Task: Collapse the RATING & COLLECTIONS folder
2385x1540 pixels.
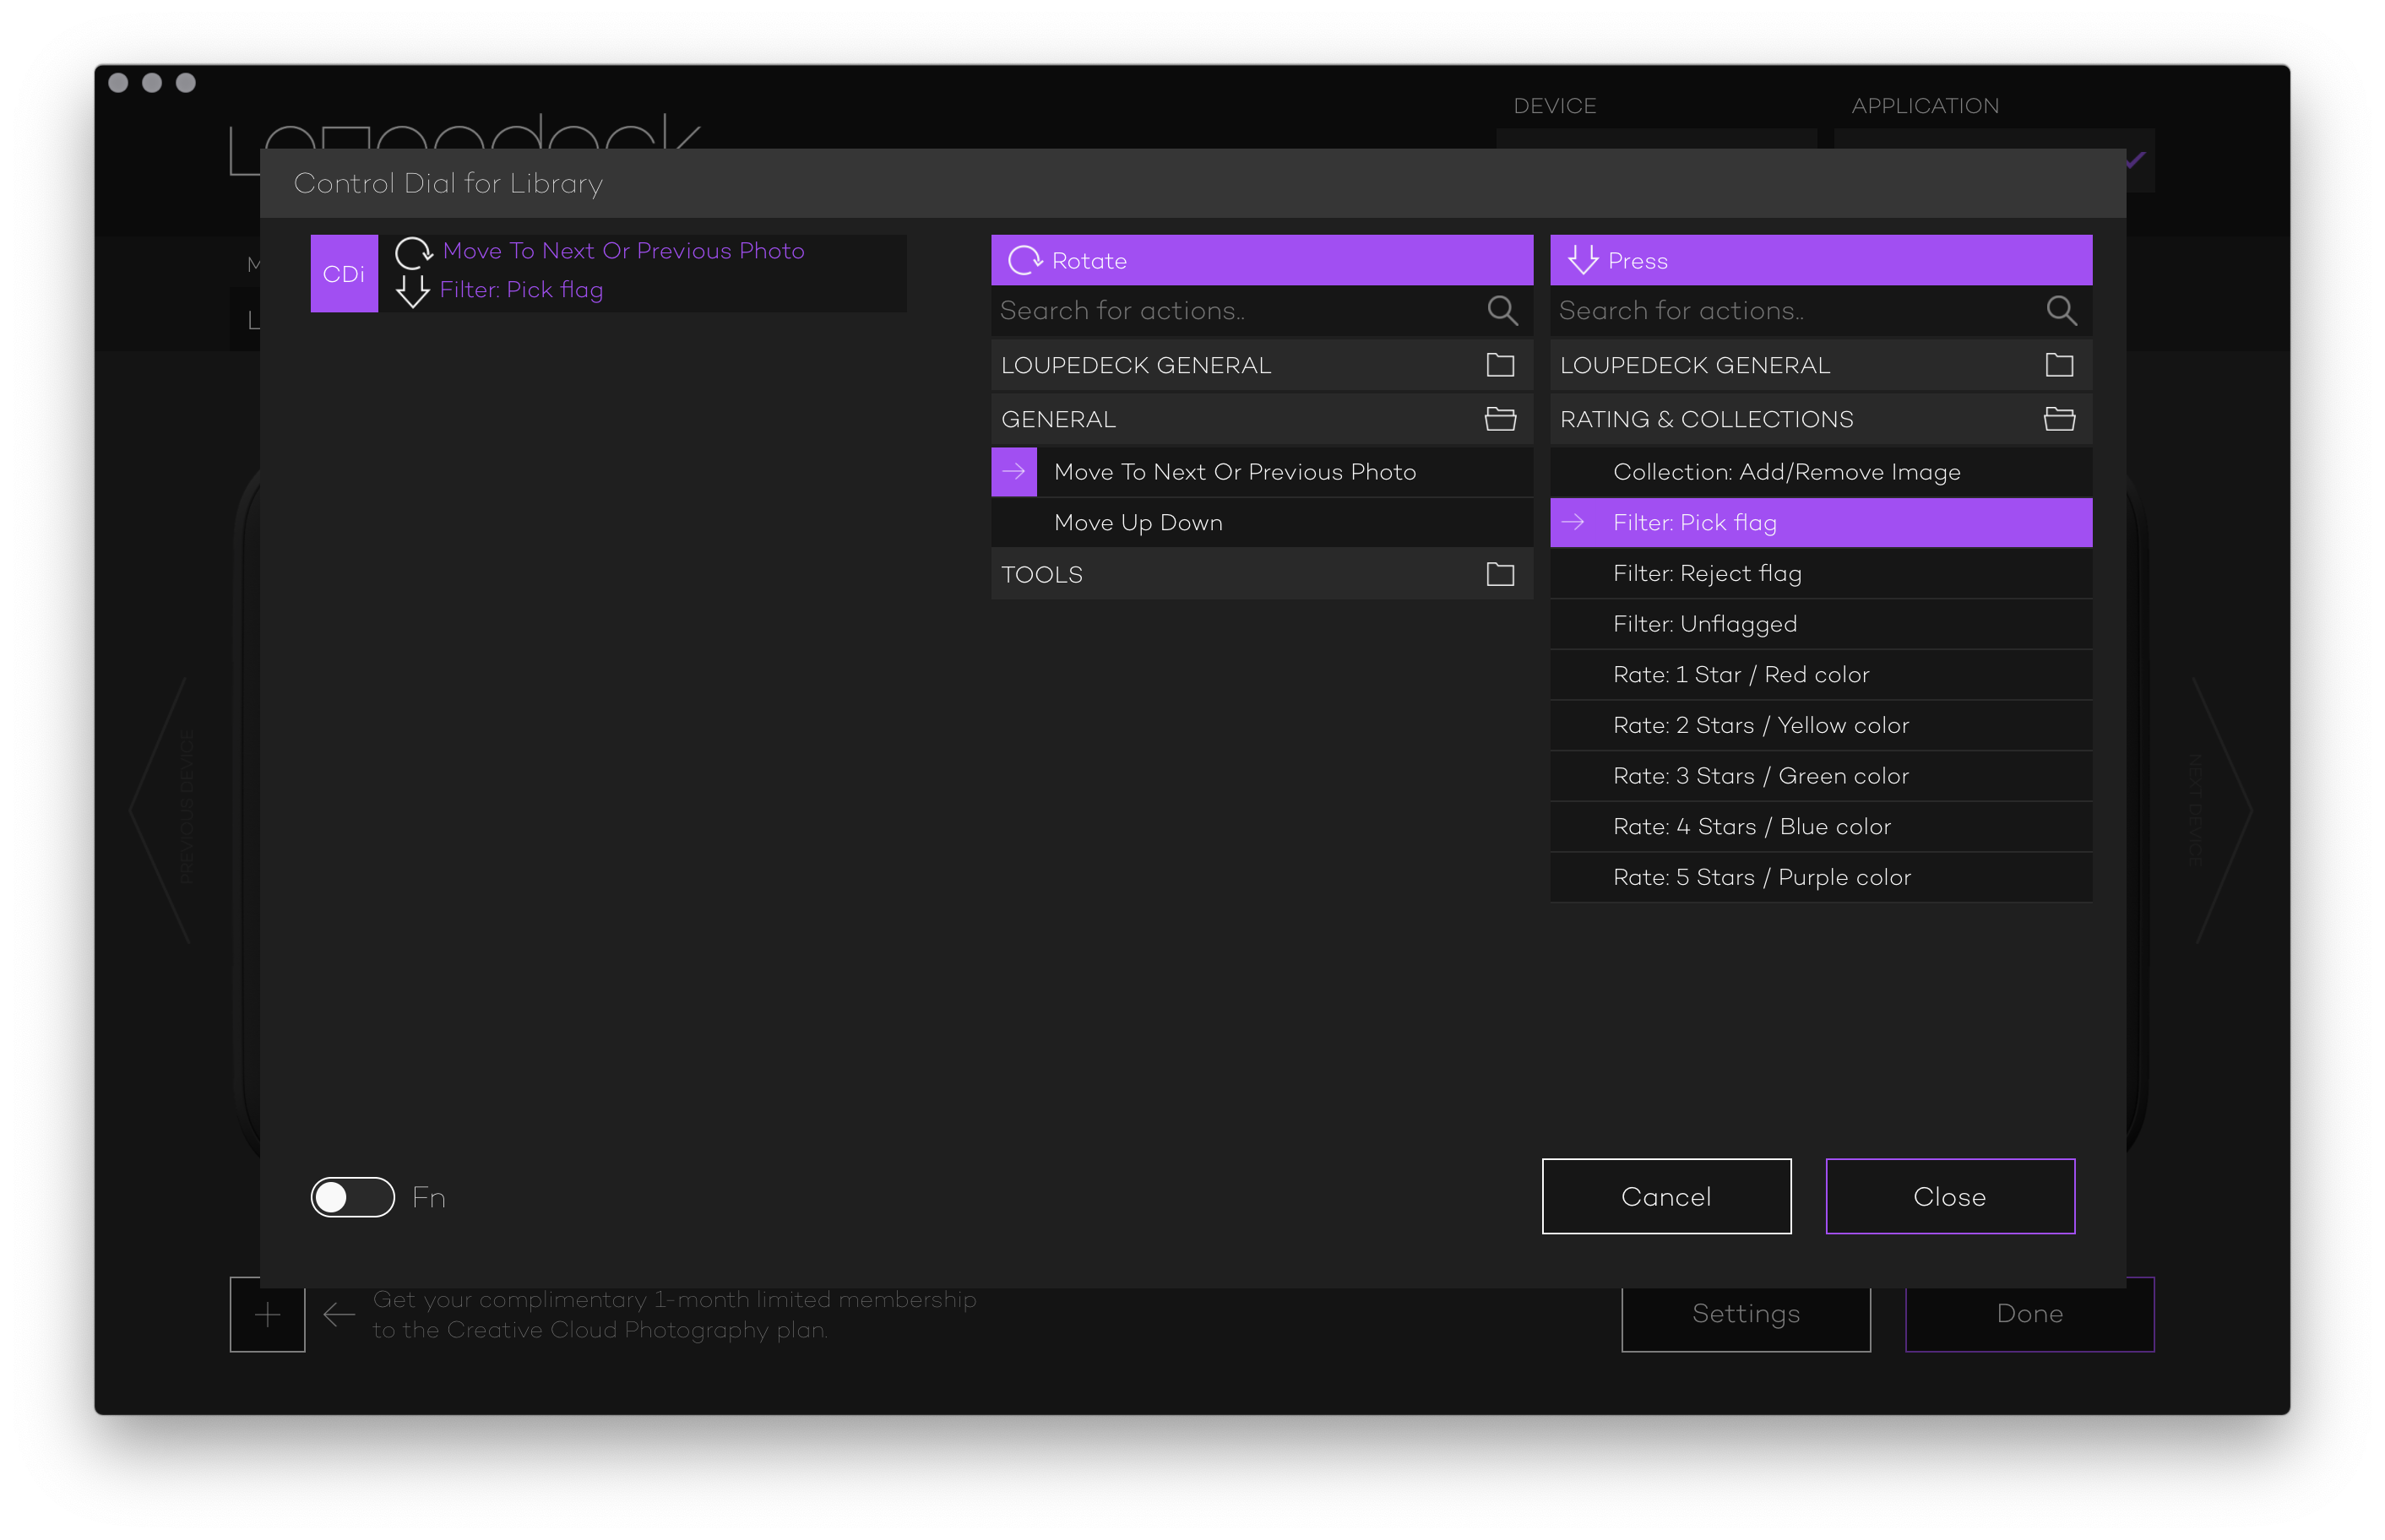Action: coord(2058,419)
